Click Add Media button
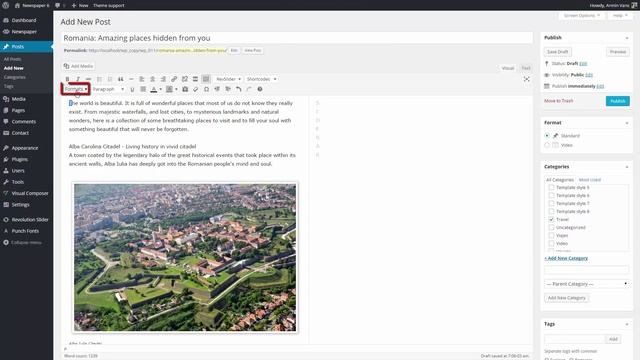This screenshot has width=640, height=360. click(x=79, y=66)
